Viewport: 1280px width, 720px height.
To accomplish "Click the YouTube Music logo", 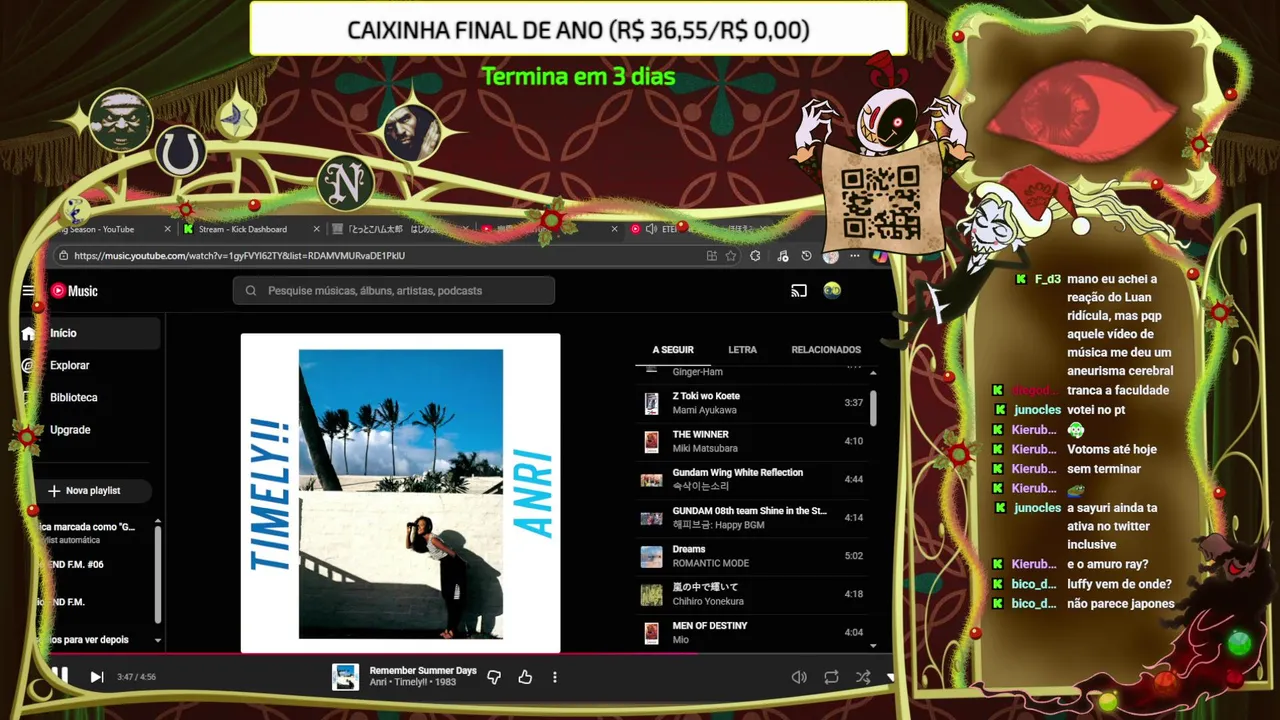I will tap(74, 291).
